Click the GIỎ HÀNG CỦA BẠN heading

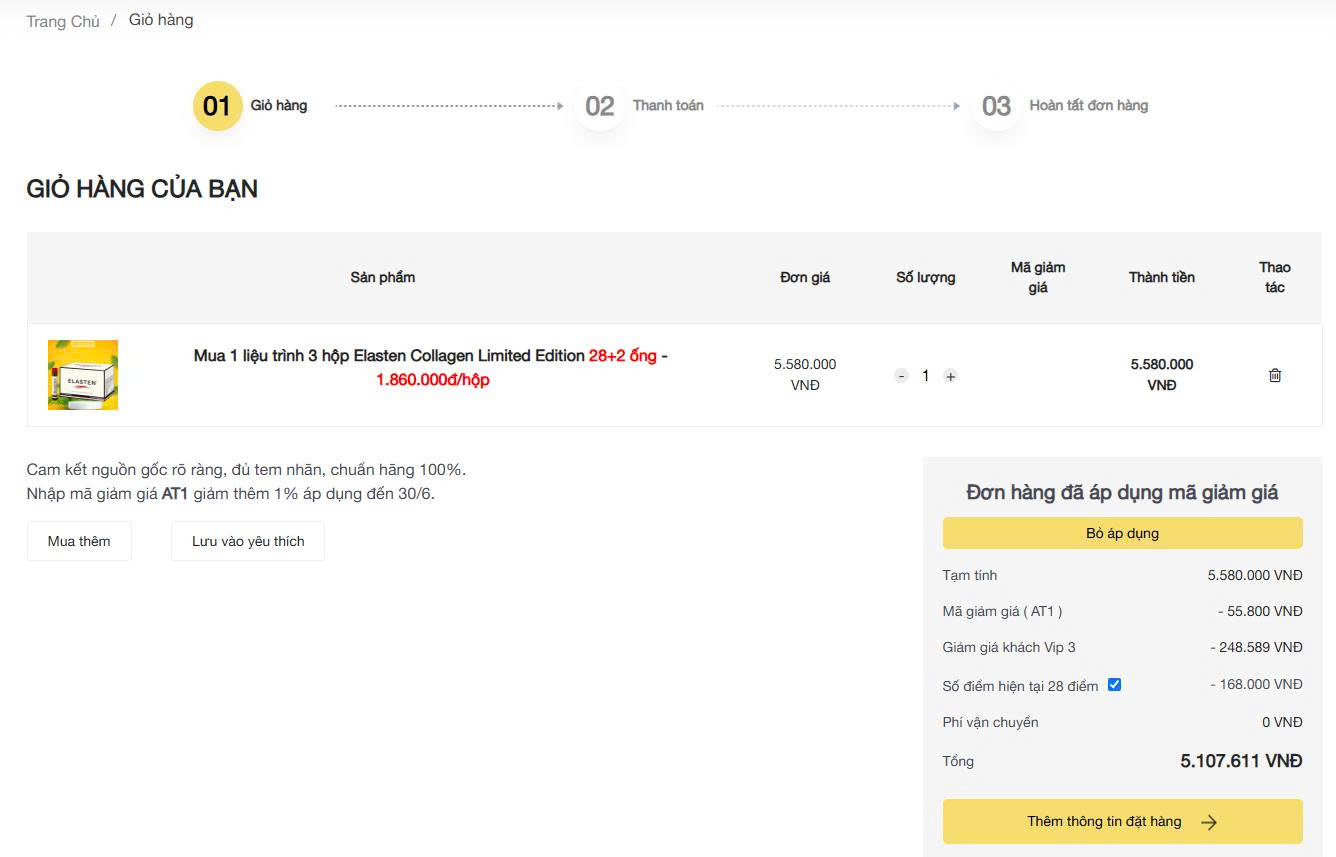pyautogui.click(x=142, y=189)
